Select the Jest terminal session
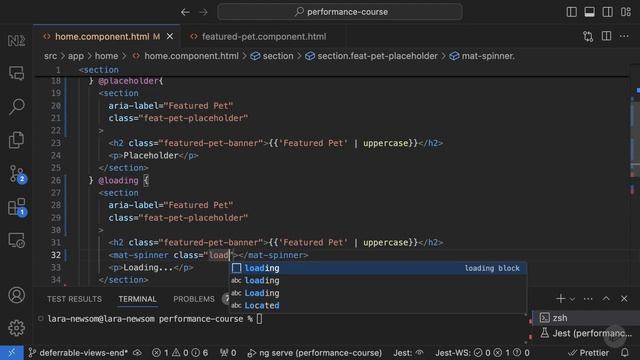This screenshot has width=640, height=360. pyautogui.click(x=586, y=333)
